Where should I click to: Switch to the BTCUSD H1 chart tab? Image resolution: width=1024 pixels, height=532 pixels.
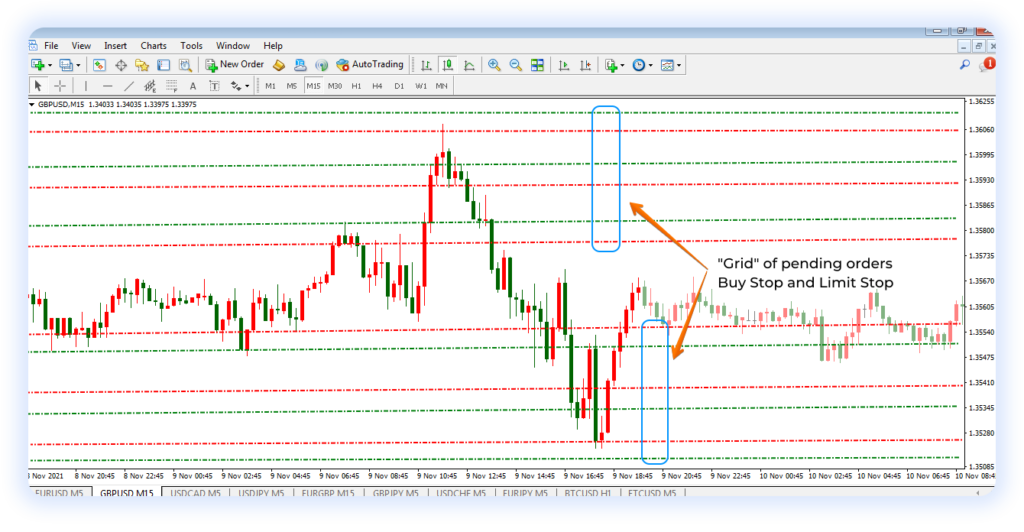588,493
